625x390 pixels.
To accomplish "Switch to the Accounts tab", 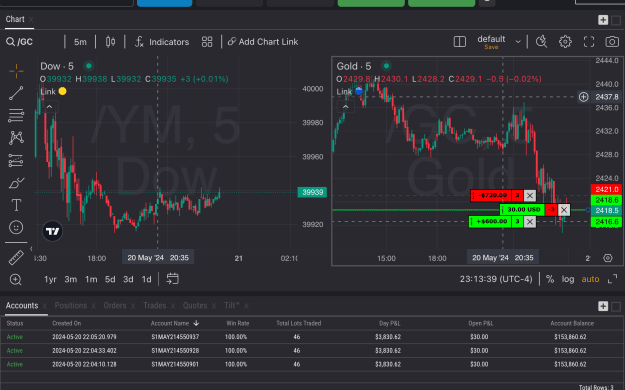I will pos(22,306).
